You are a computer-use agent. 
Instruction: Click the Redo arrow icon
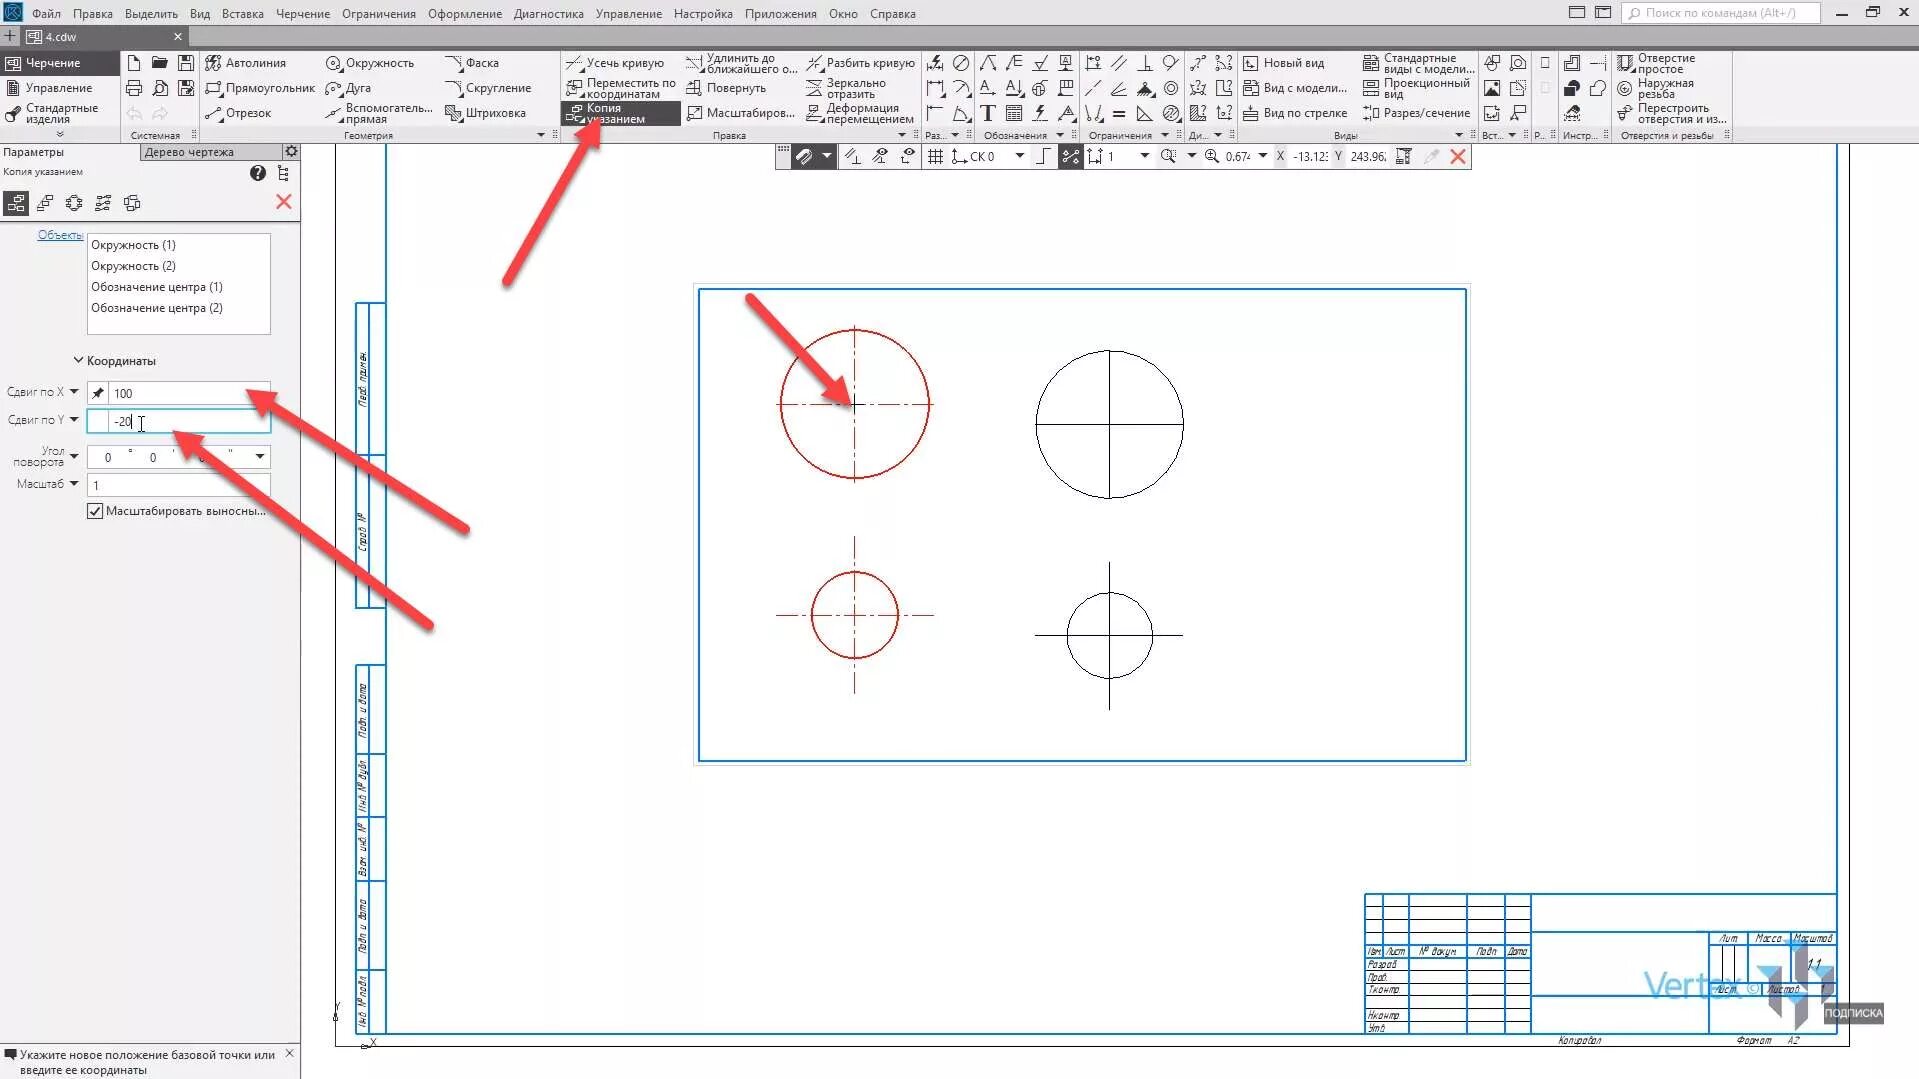point(160,113)
